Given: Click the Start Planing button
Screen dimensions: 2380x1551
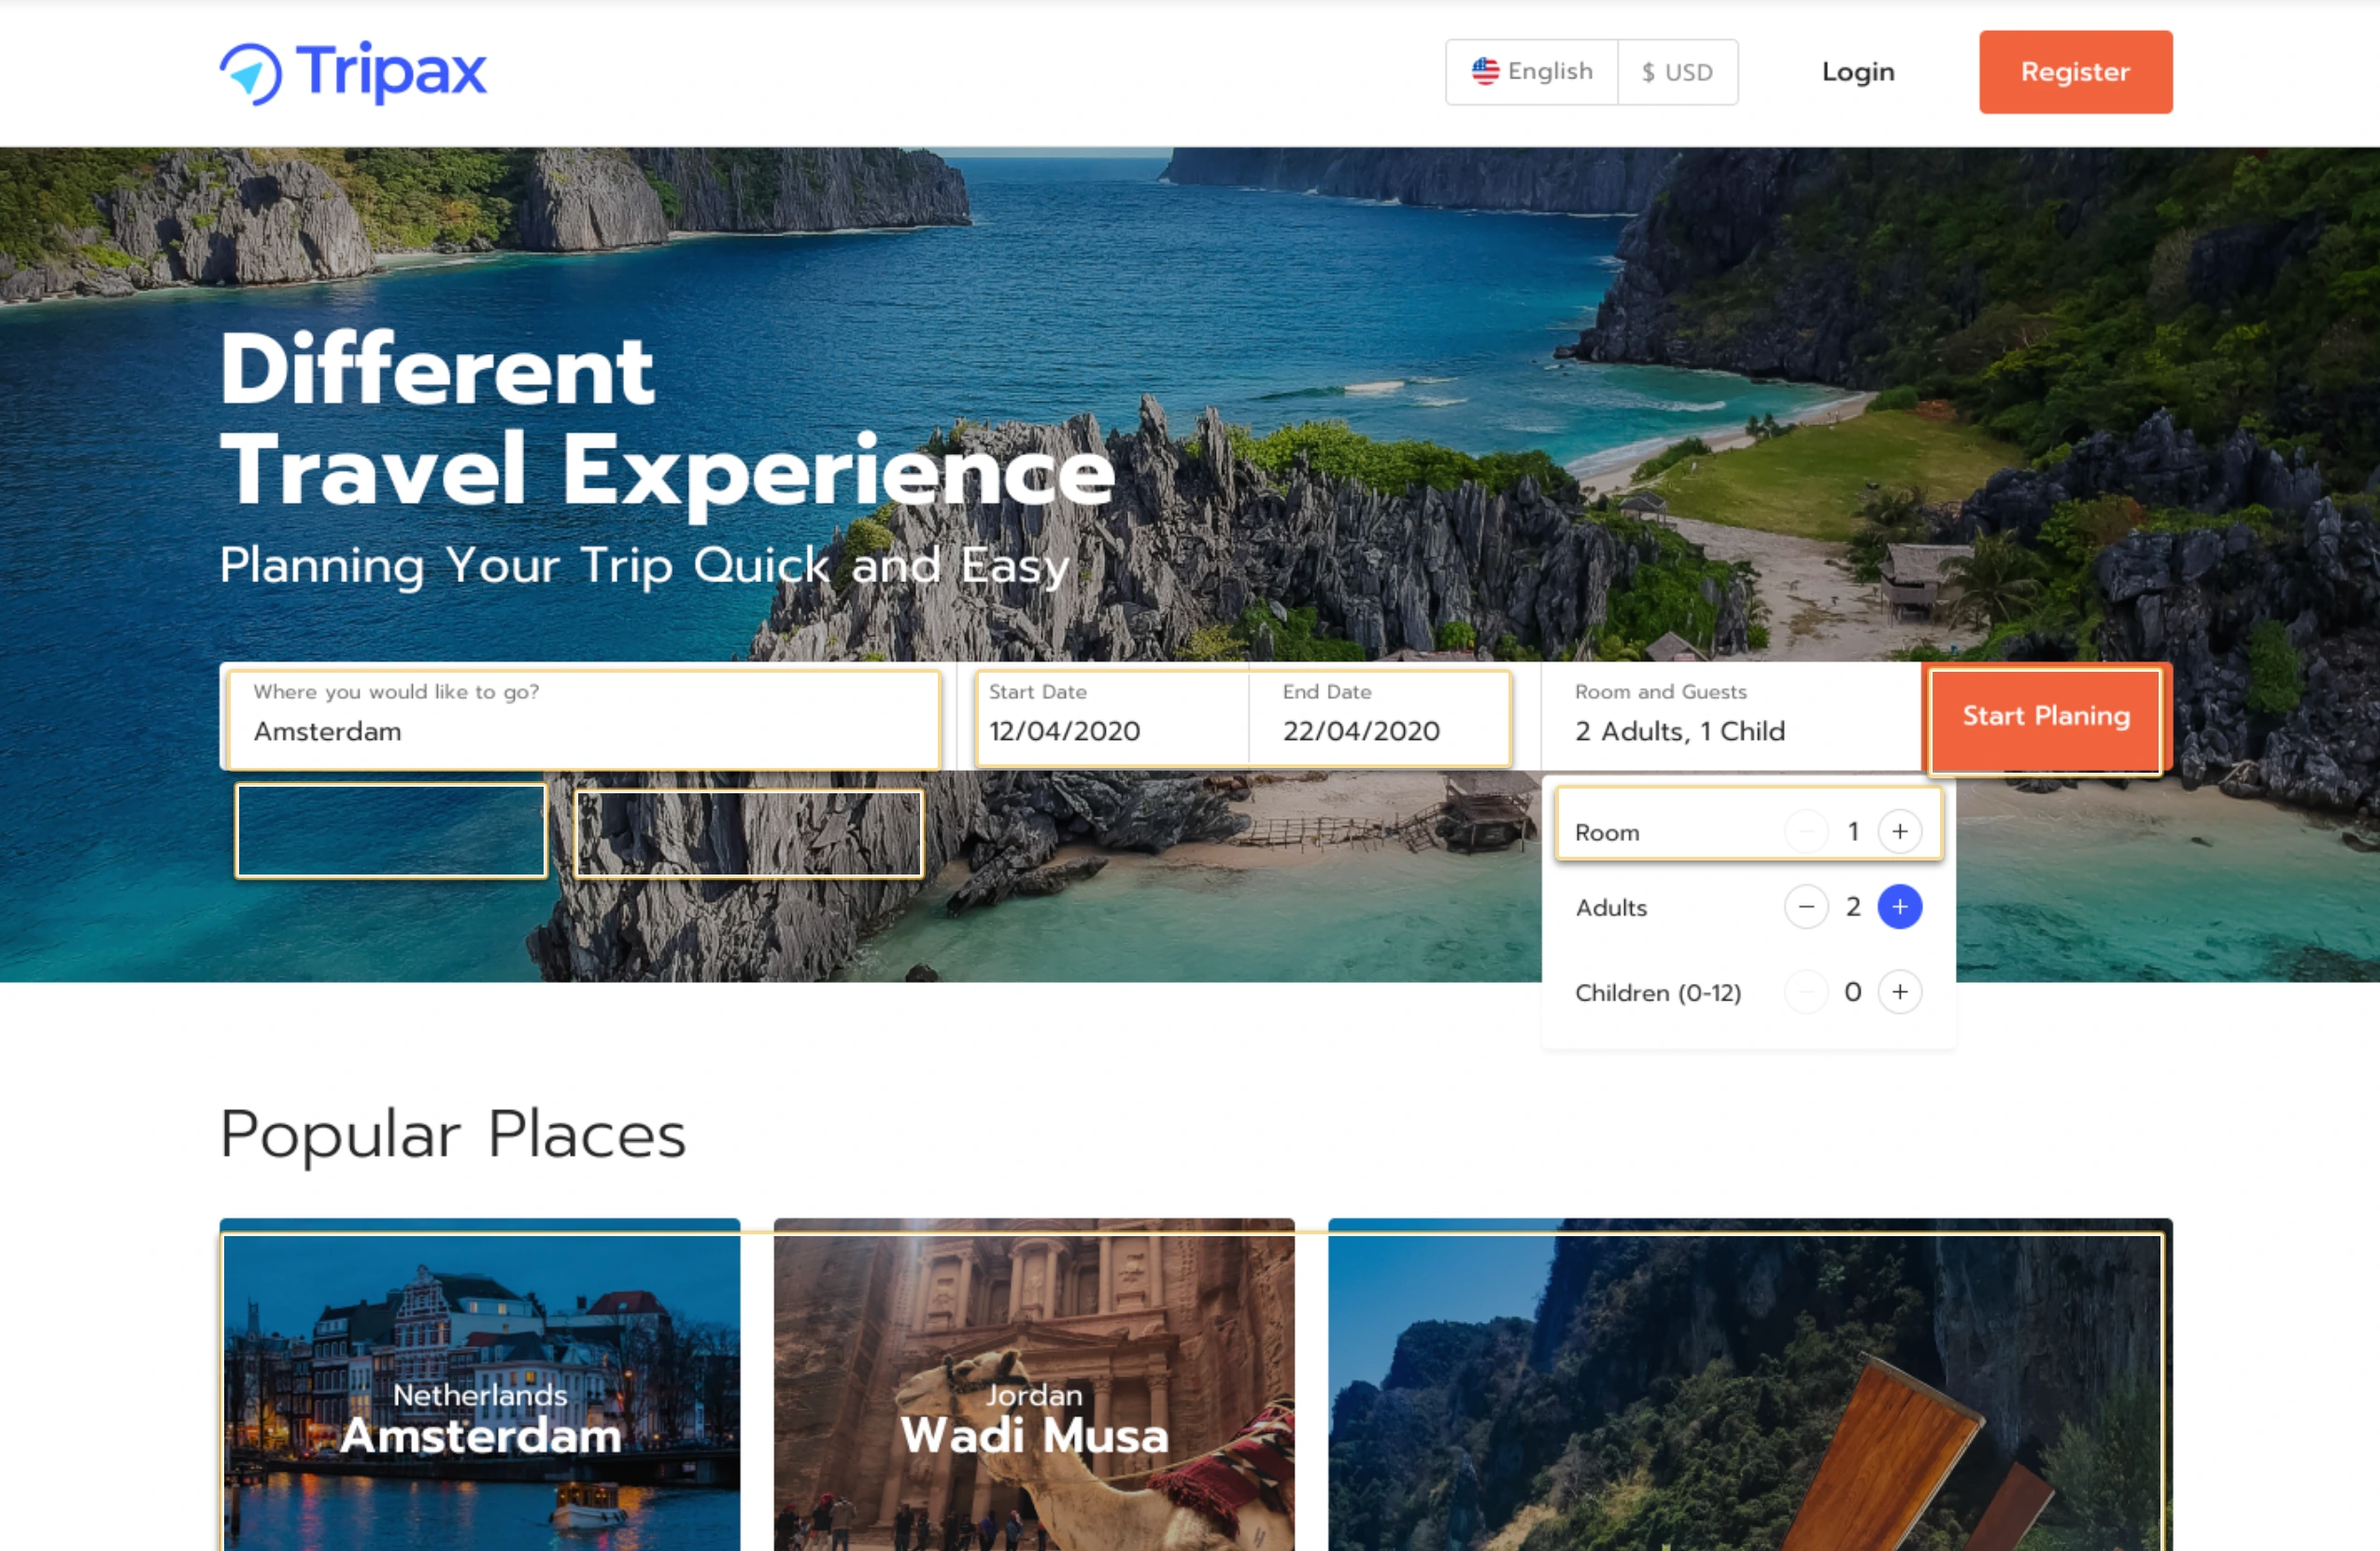Looking at the screenshot, I should [x=2045, y=716].
